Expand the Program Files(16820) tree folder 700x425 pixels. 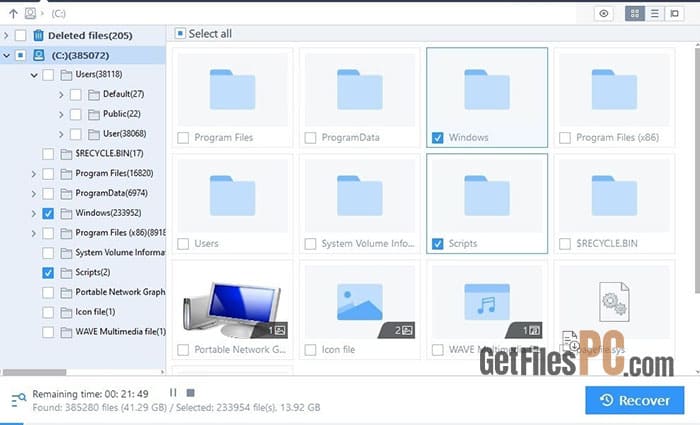pyautogui.click(x=33, y=174)
